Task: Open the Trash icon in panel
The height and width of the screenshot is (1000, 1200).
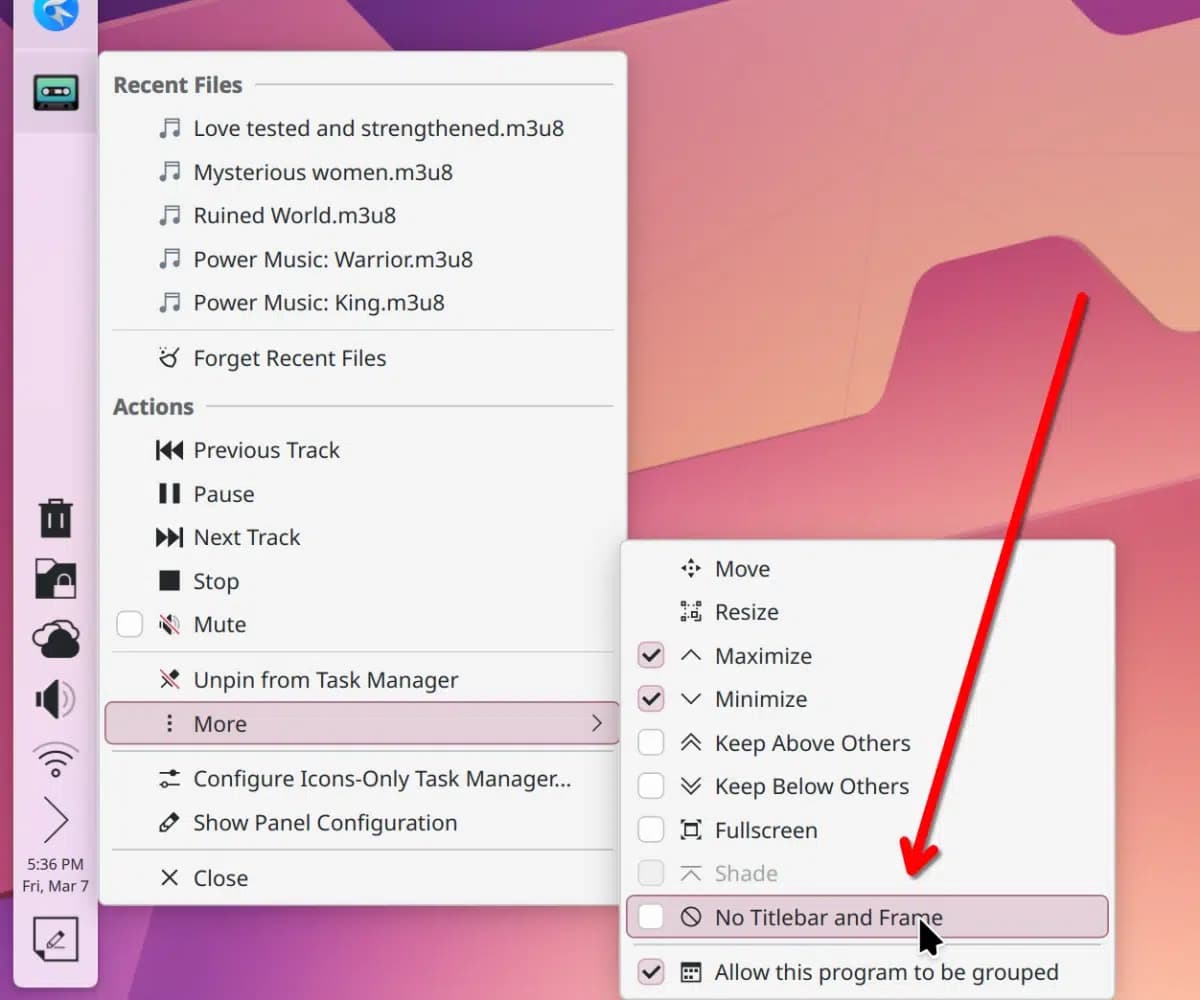Action: [56, 519]
